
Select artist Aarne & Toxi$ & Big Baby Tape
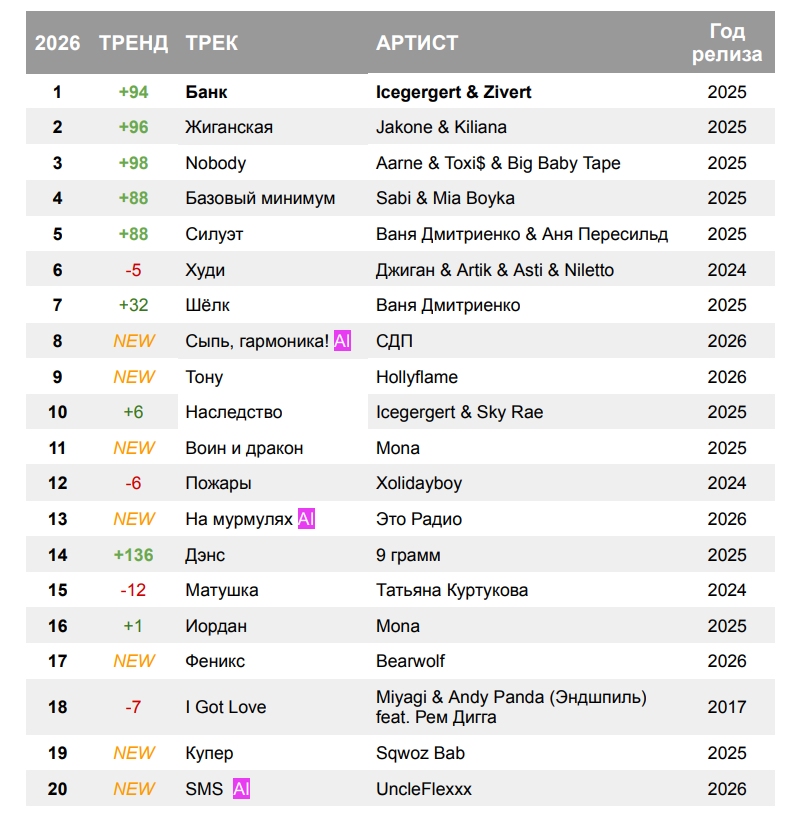[498, 163]
